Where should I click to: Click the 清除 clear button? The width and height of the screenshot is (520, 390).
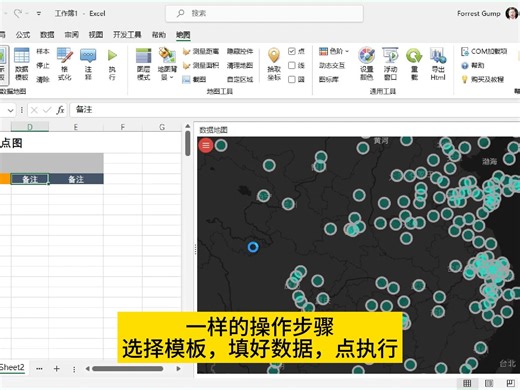pos(43,79)
